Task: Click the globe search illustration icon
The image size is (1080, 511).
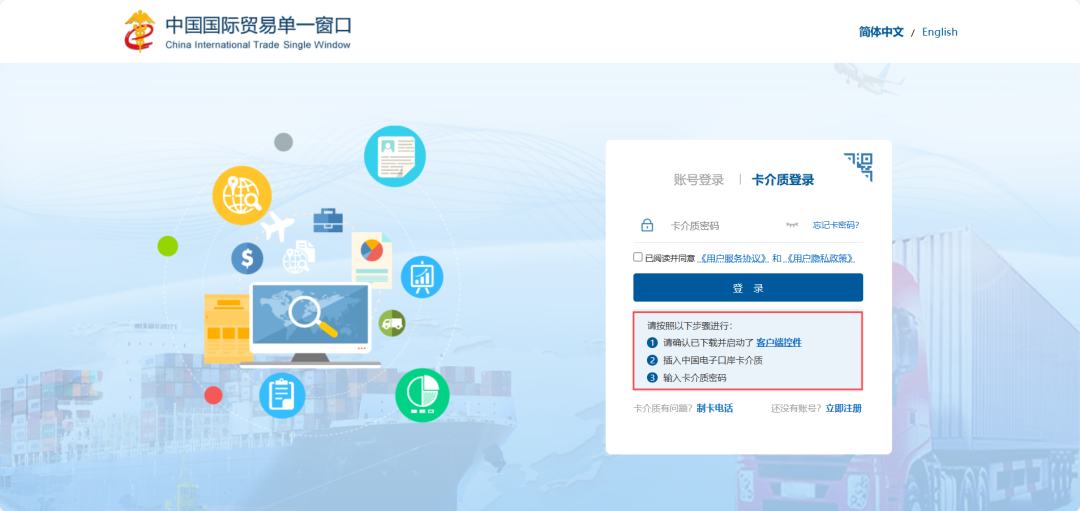Action: click(x=242, y=195)
